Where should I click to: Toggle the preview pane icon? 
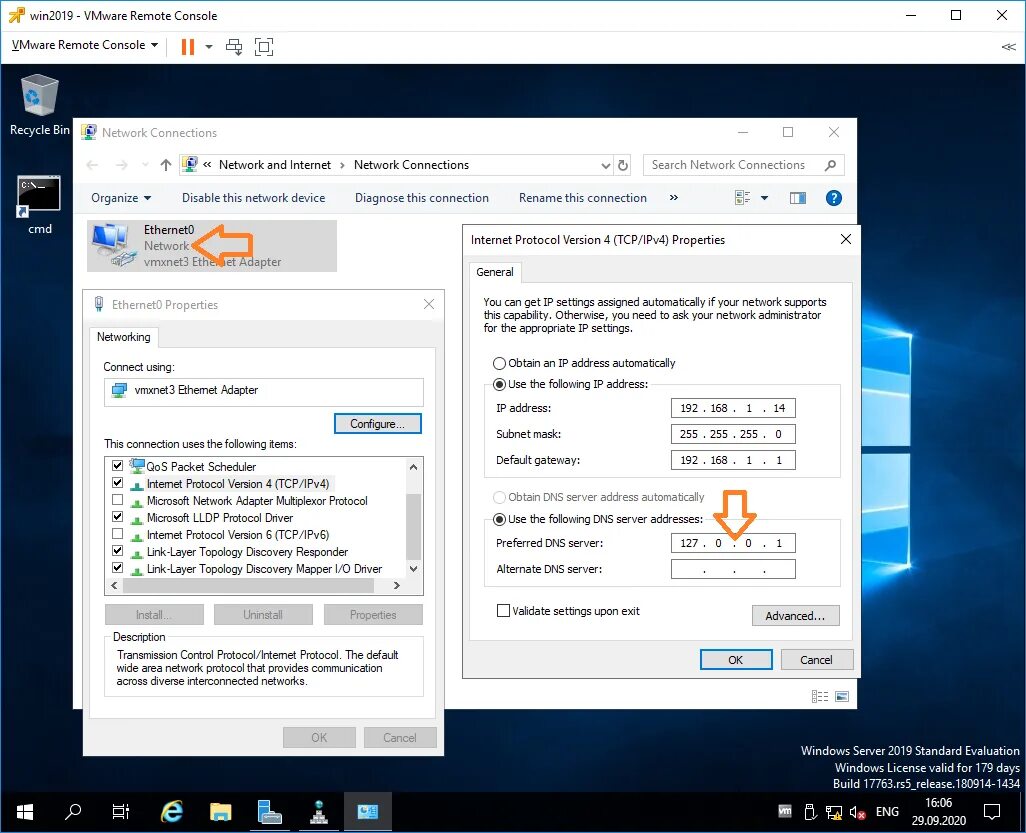pos(798,198)
